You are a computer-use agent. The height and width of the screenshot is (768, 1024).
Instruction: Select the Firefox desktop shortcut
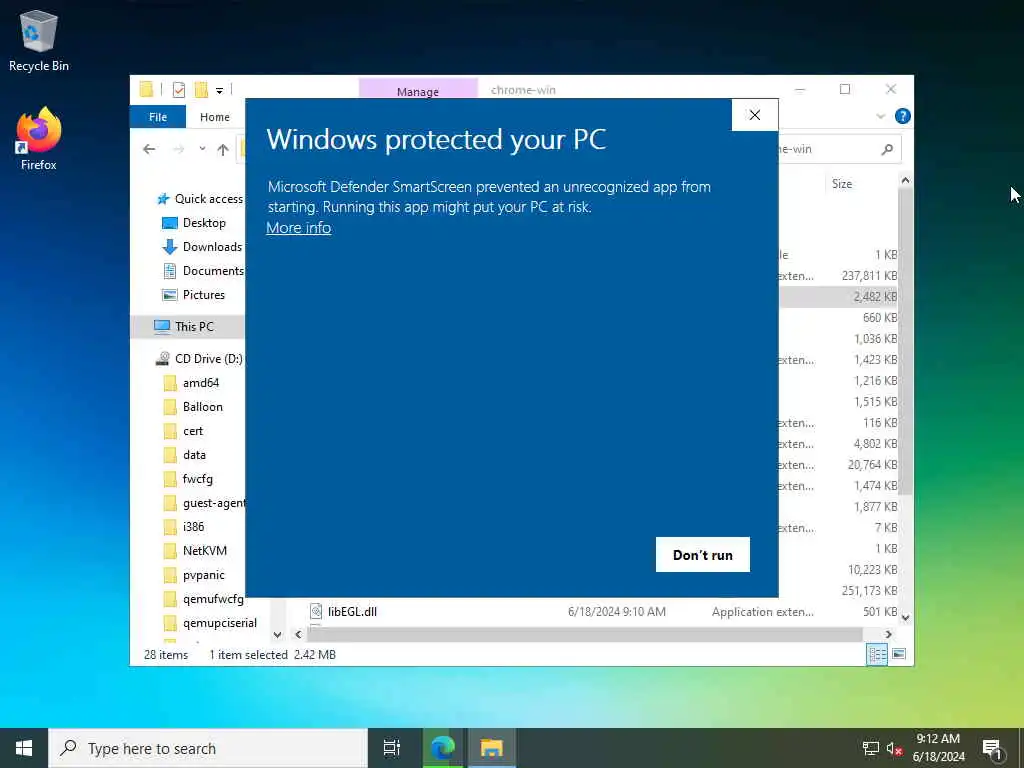[39, 139]
